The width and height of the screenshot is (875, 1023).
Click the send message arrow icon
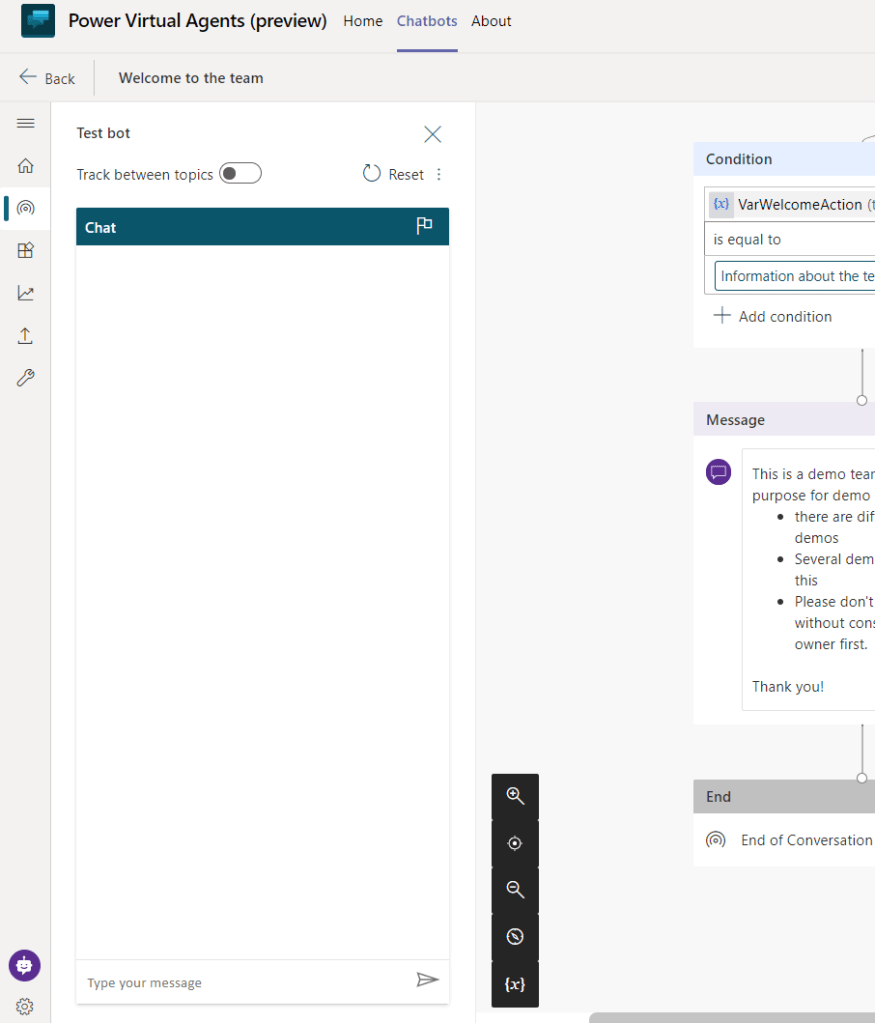[x=427, y=980]
